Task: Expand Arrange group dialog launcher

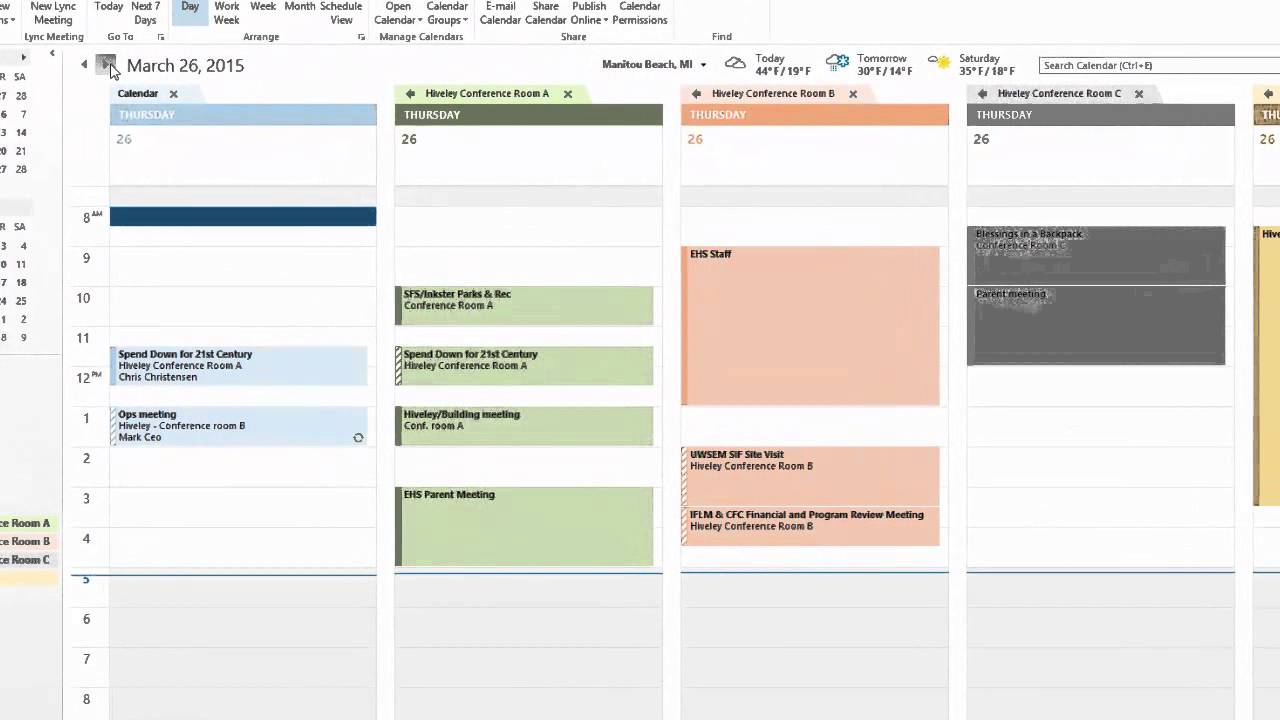Action: 362,37
